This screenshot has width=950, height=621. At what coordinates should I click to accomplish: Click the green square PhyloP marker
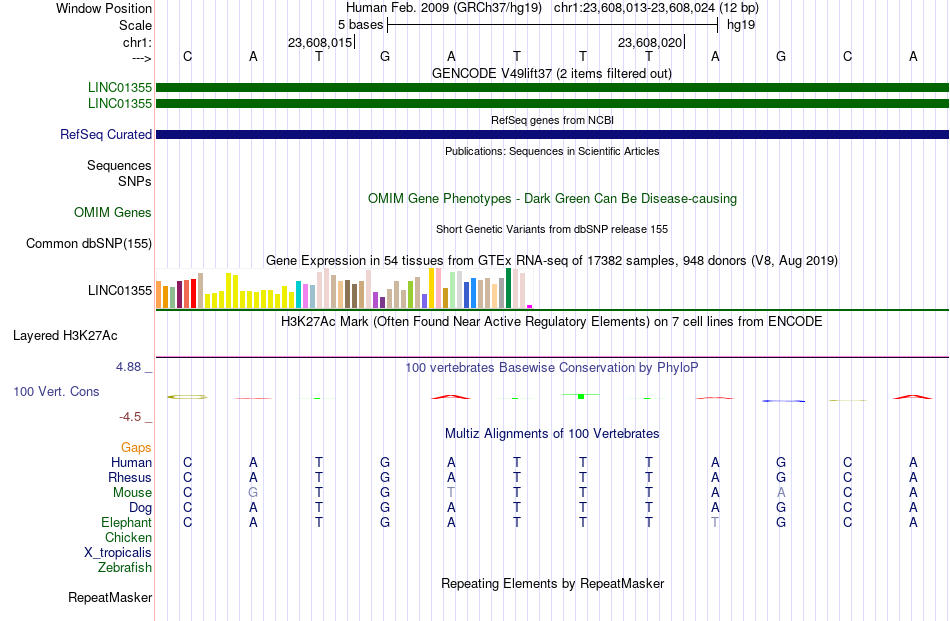(581, 396)
